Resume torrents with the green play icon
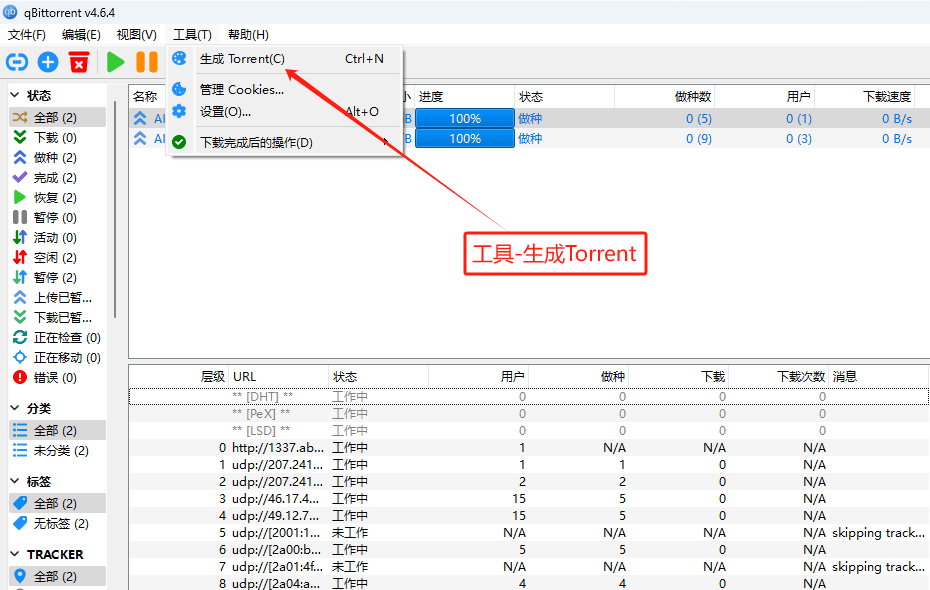 pyautogui.click(x=115, y=62)
